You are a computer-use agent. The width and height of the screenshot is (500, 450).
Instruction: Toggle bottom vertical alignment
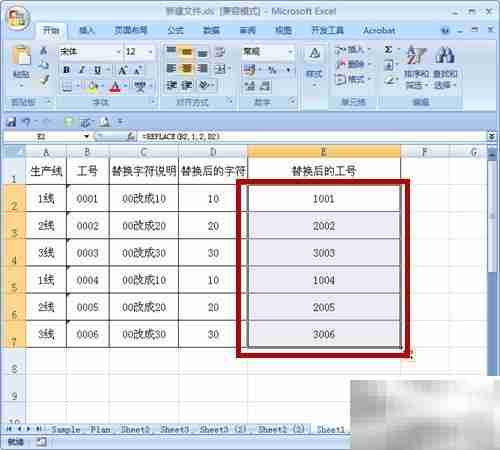click(x=202, y=52)
